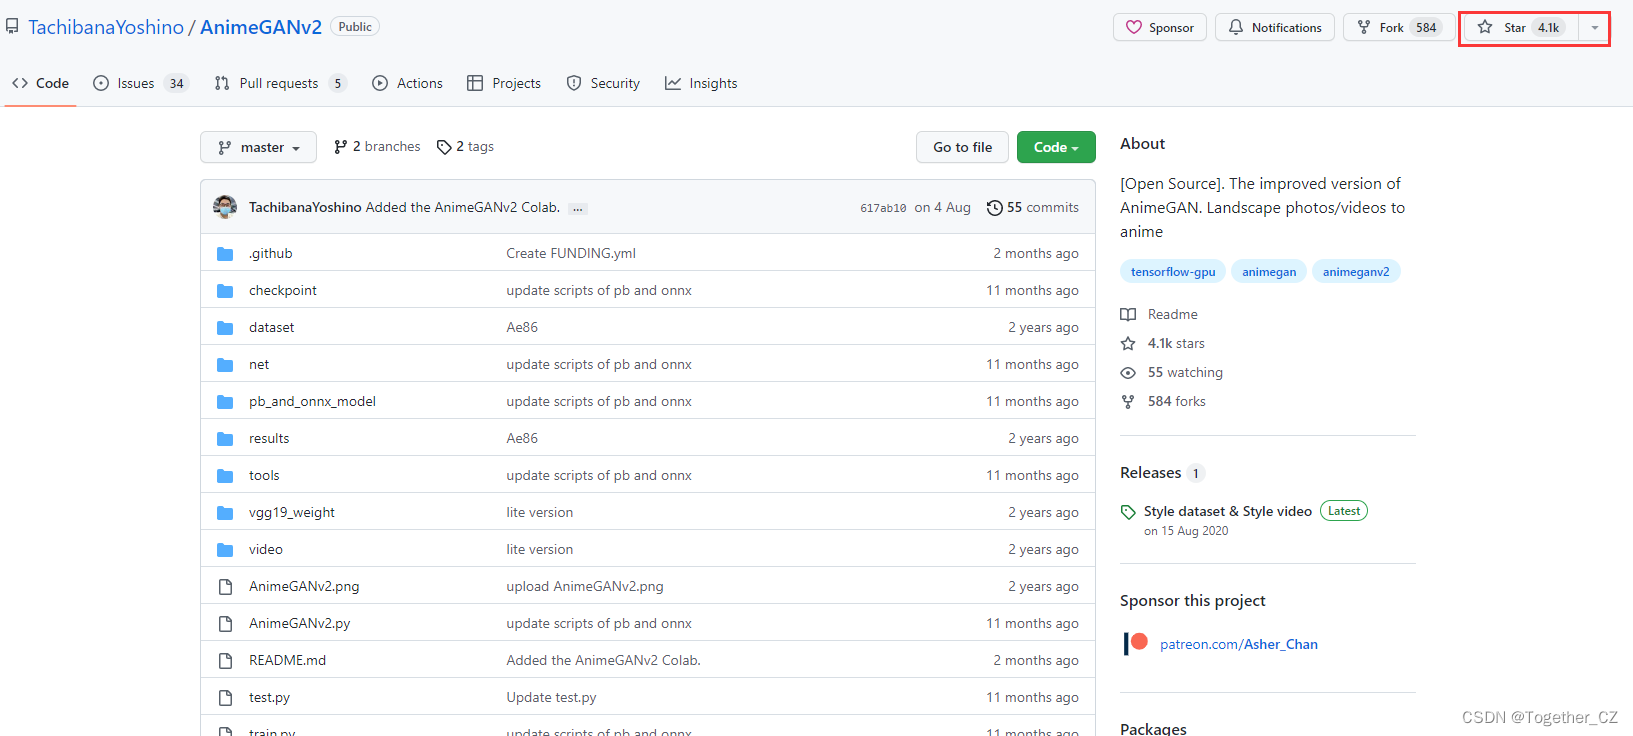Image resolution: width=1633 pixels, height=736 pixels.
Task: Click the dataset folder icon
Action: click(225, 328)
